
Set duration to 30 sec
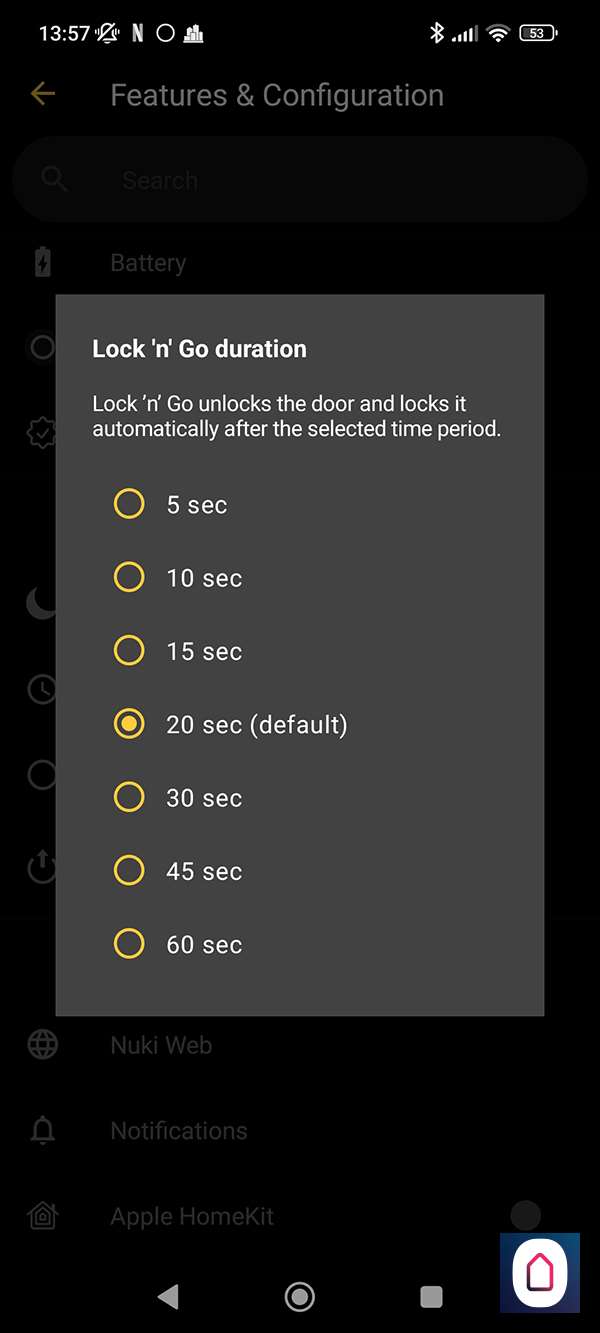pyautogui.click(x=129, y=797)
